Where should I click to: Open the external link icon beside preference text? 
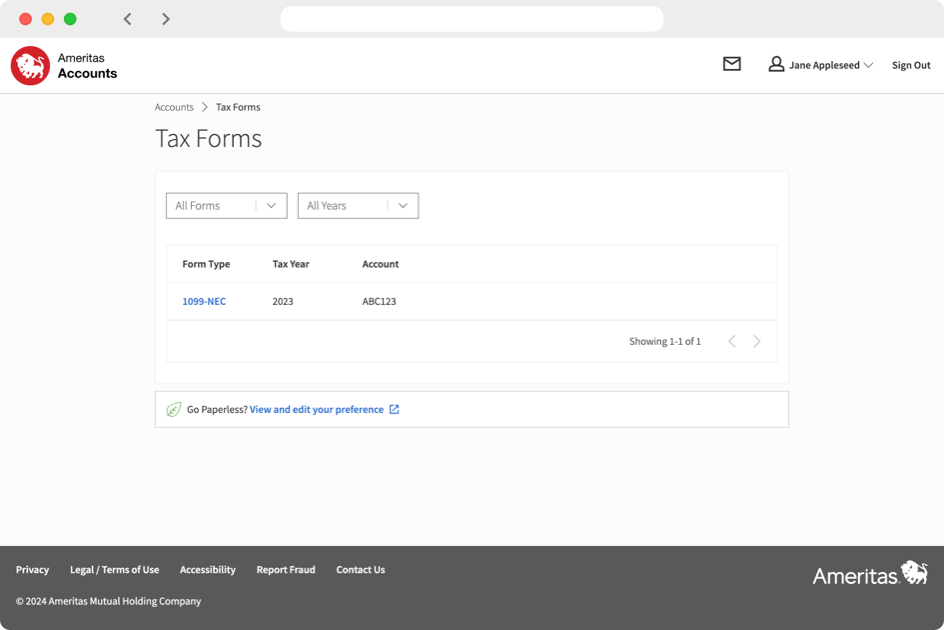pyautogui.click(x=394, y=409)
